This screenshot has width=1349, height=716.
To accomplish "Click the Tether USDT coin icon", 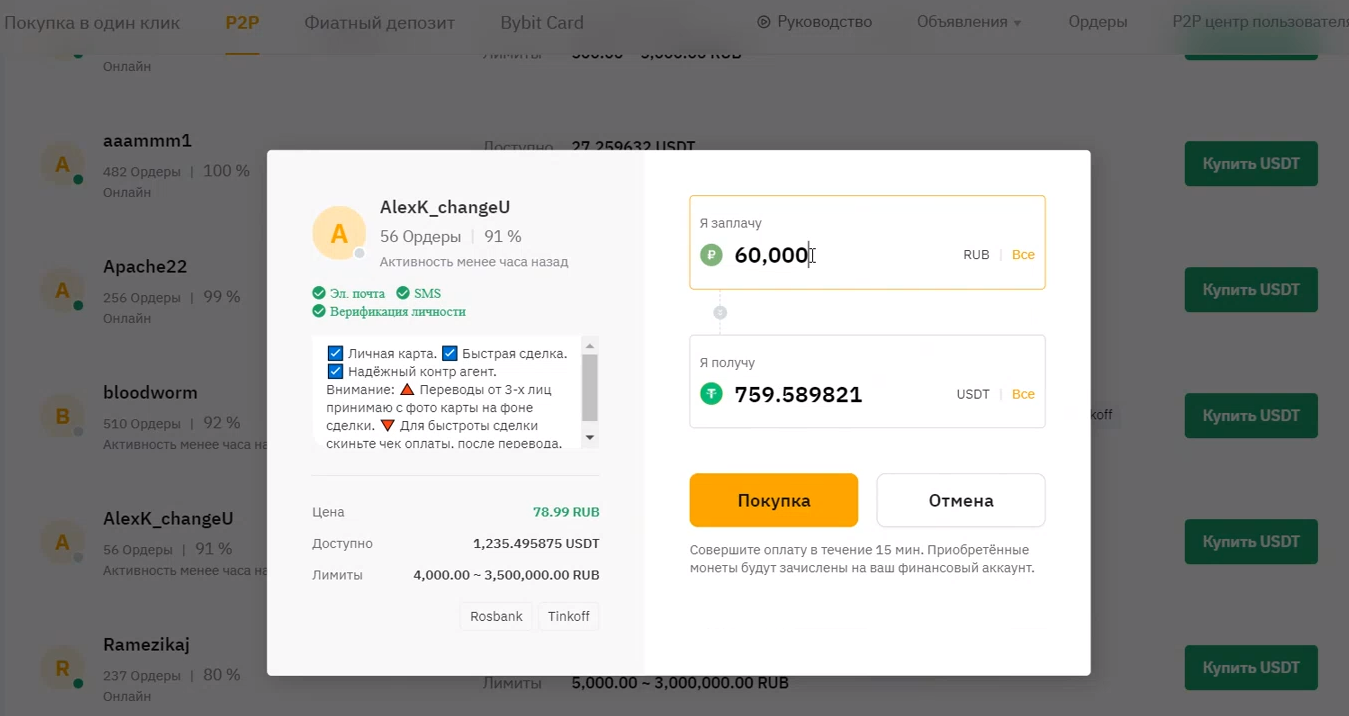I will click(711, 394).
